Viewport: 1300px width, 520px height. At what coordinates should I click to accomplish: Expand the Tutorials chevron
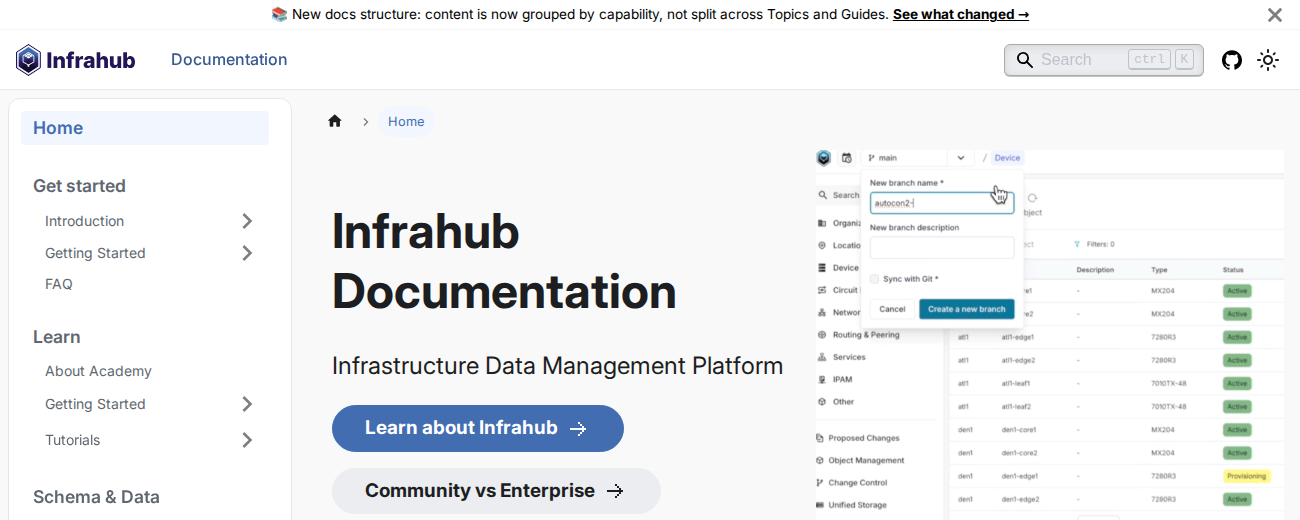(247, 440)
